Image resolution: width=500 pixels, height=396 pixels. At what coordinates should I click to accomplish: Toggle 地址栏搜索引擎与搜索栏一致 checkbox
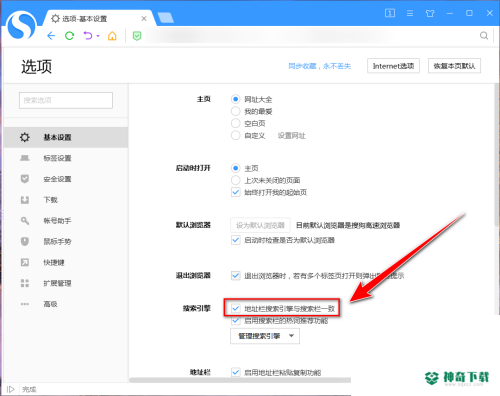(235, 308)
